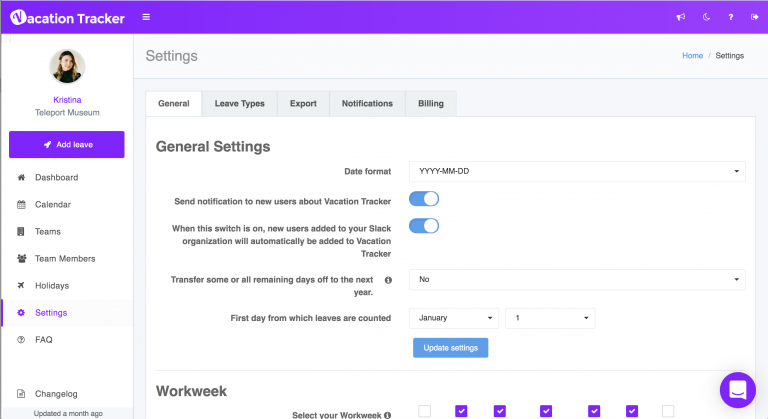Open the Billing tab
The height and width of the screenshot is (419, 768).
point(431,103)
